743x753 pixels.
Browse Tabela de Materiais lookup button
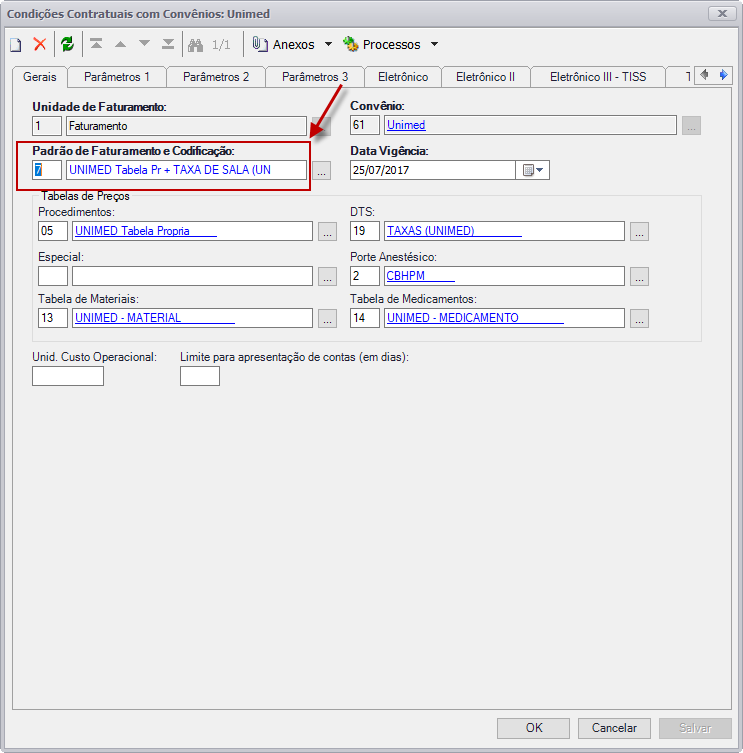(x=328, y=318)
